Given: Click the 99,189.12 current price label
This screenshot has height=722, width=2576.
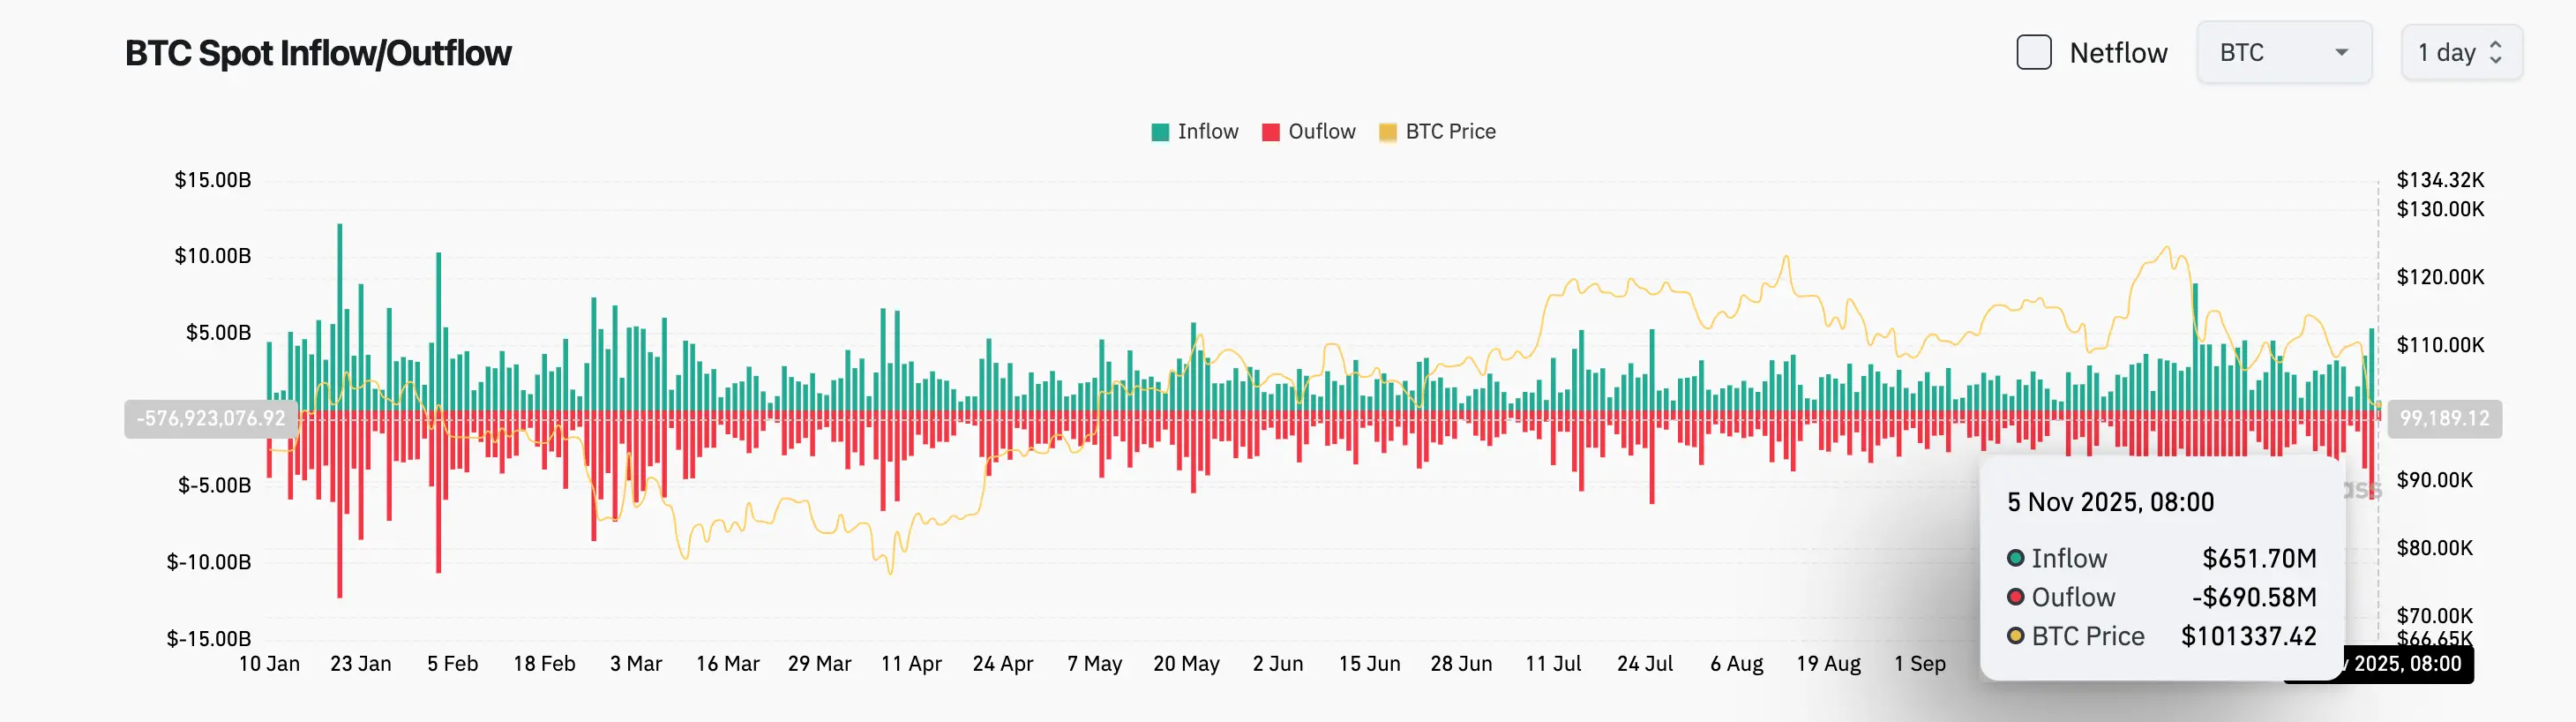Looking at the screenshot, I should click(2444, 419).
